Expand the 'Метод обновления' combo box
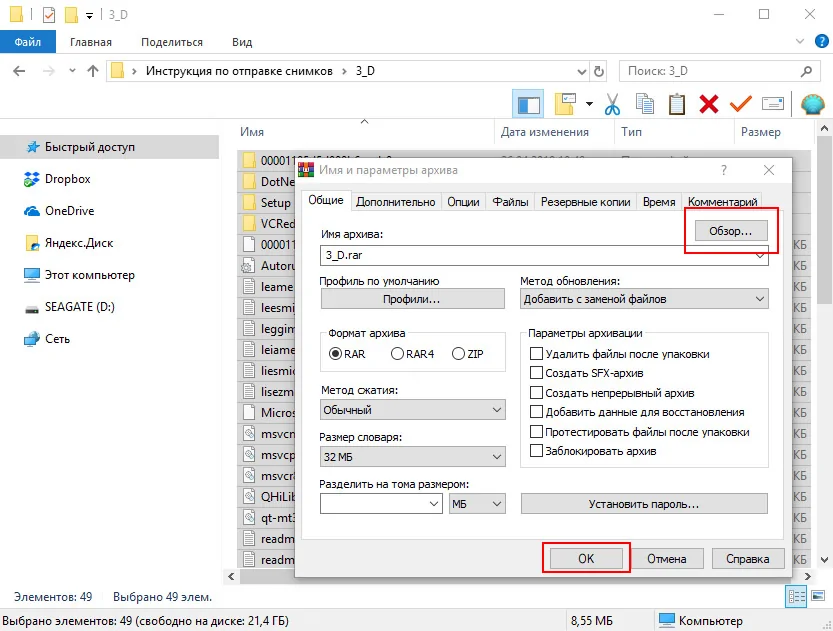This screenshot has width=833, height=631. tap(644, 299)
